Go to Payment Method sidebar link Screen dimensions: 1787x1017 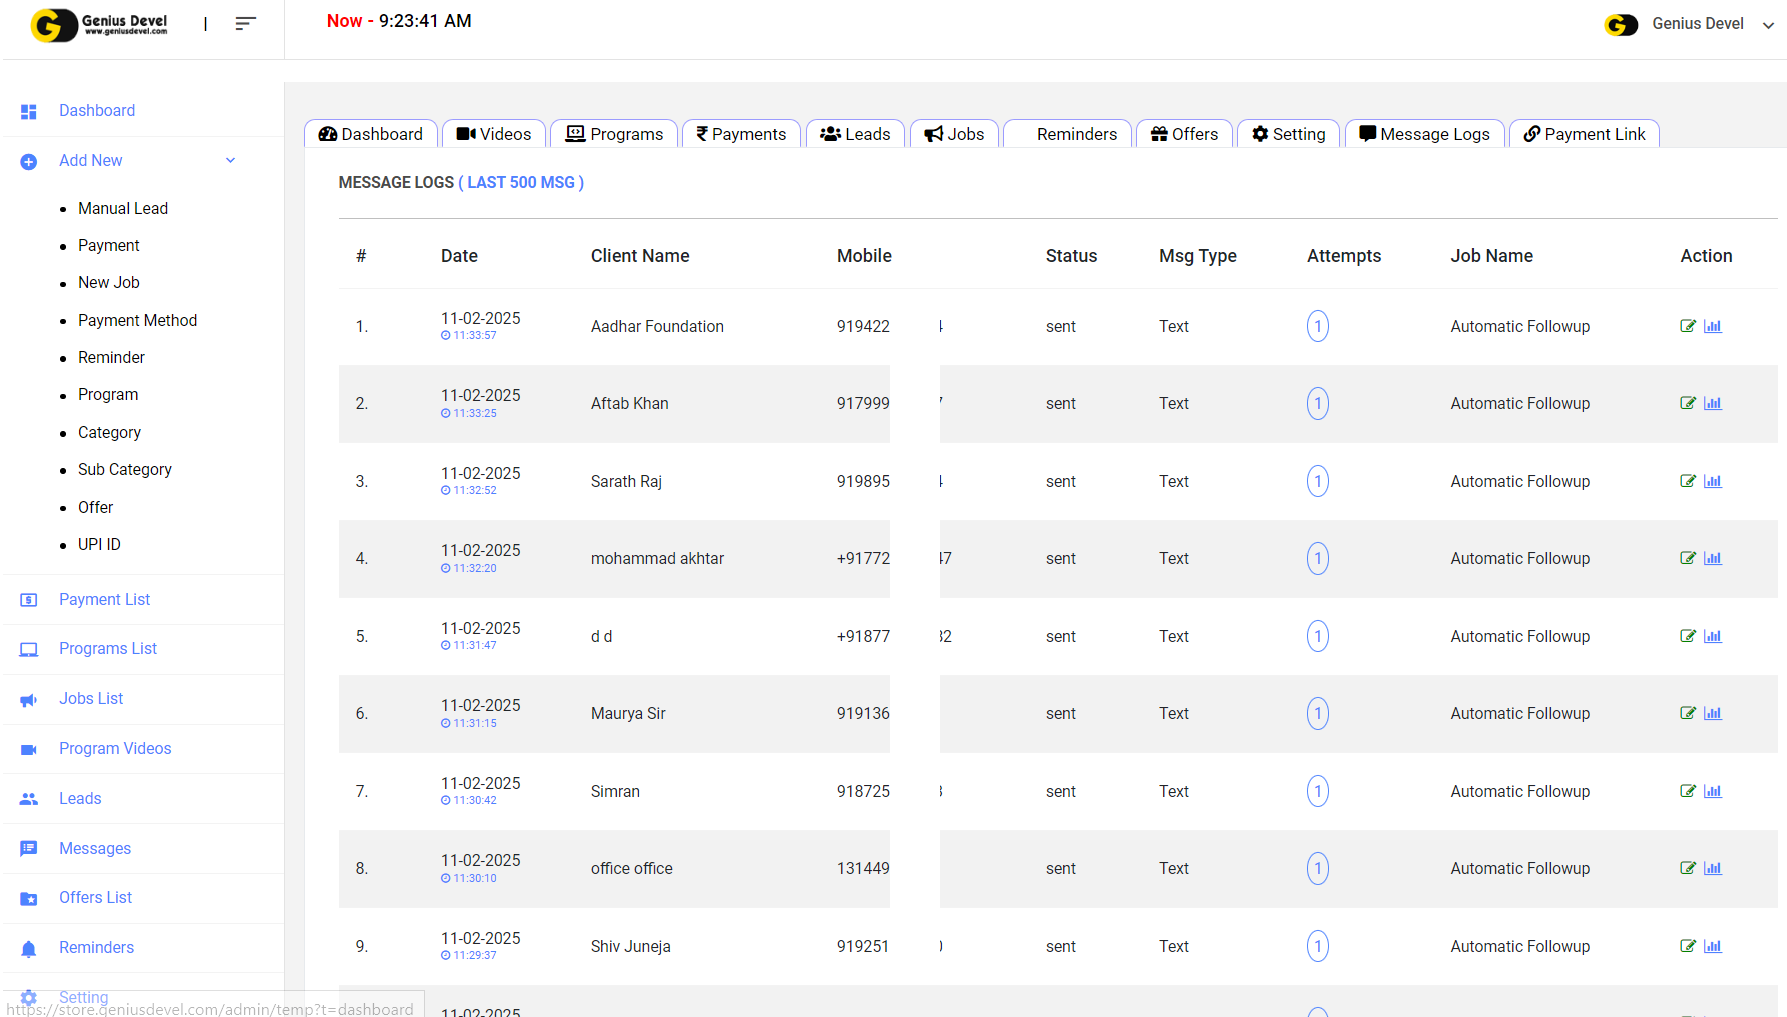pos(137,320)
